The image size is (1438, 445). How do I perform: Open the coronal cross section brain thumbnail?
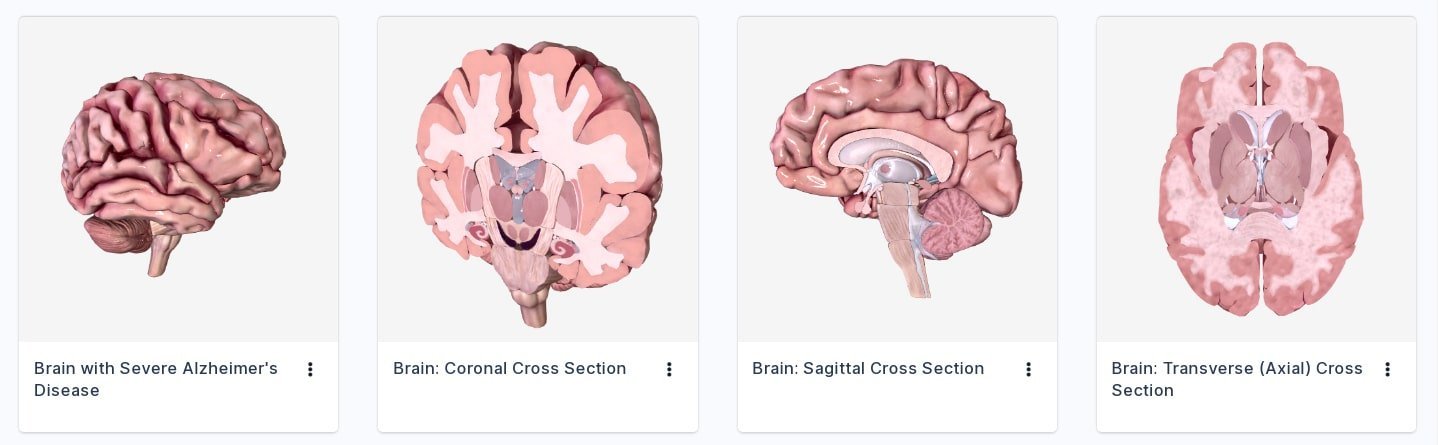(537, 179)
